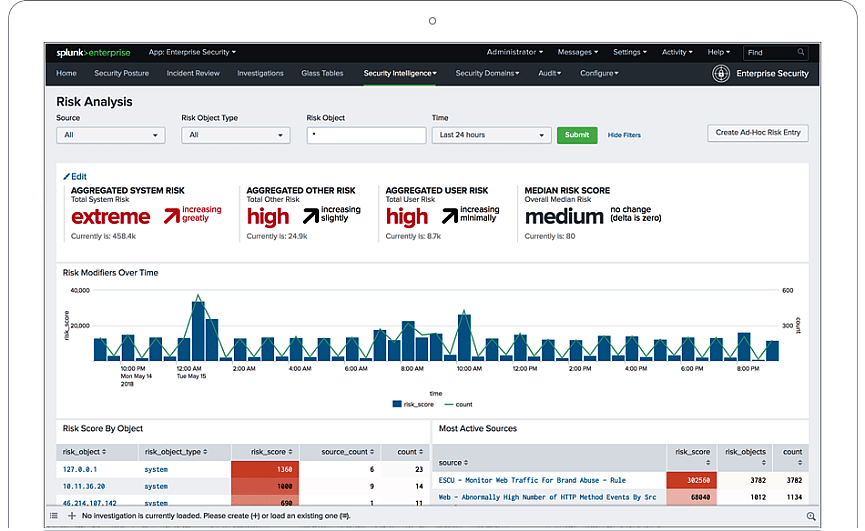Go to the Home tab
865x531 pixels.
(x=66, y=73)
